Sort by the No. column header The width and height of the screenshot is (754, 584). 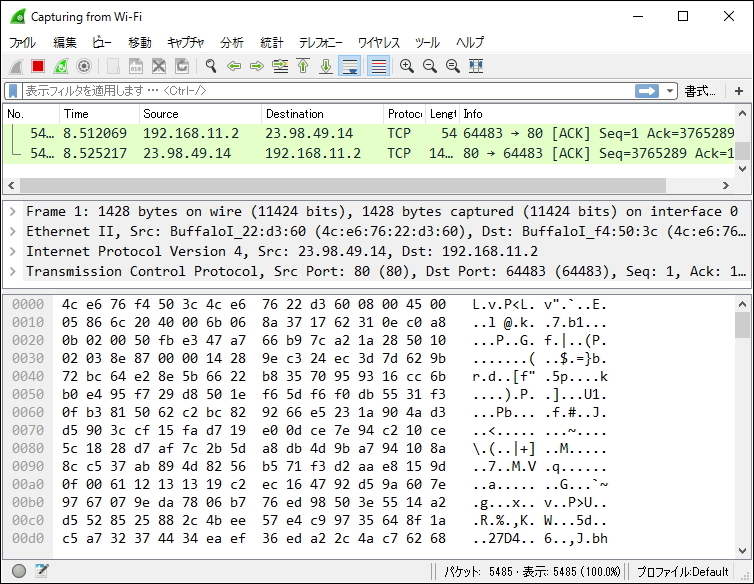[x=31, y=114]
